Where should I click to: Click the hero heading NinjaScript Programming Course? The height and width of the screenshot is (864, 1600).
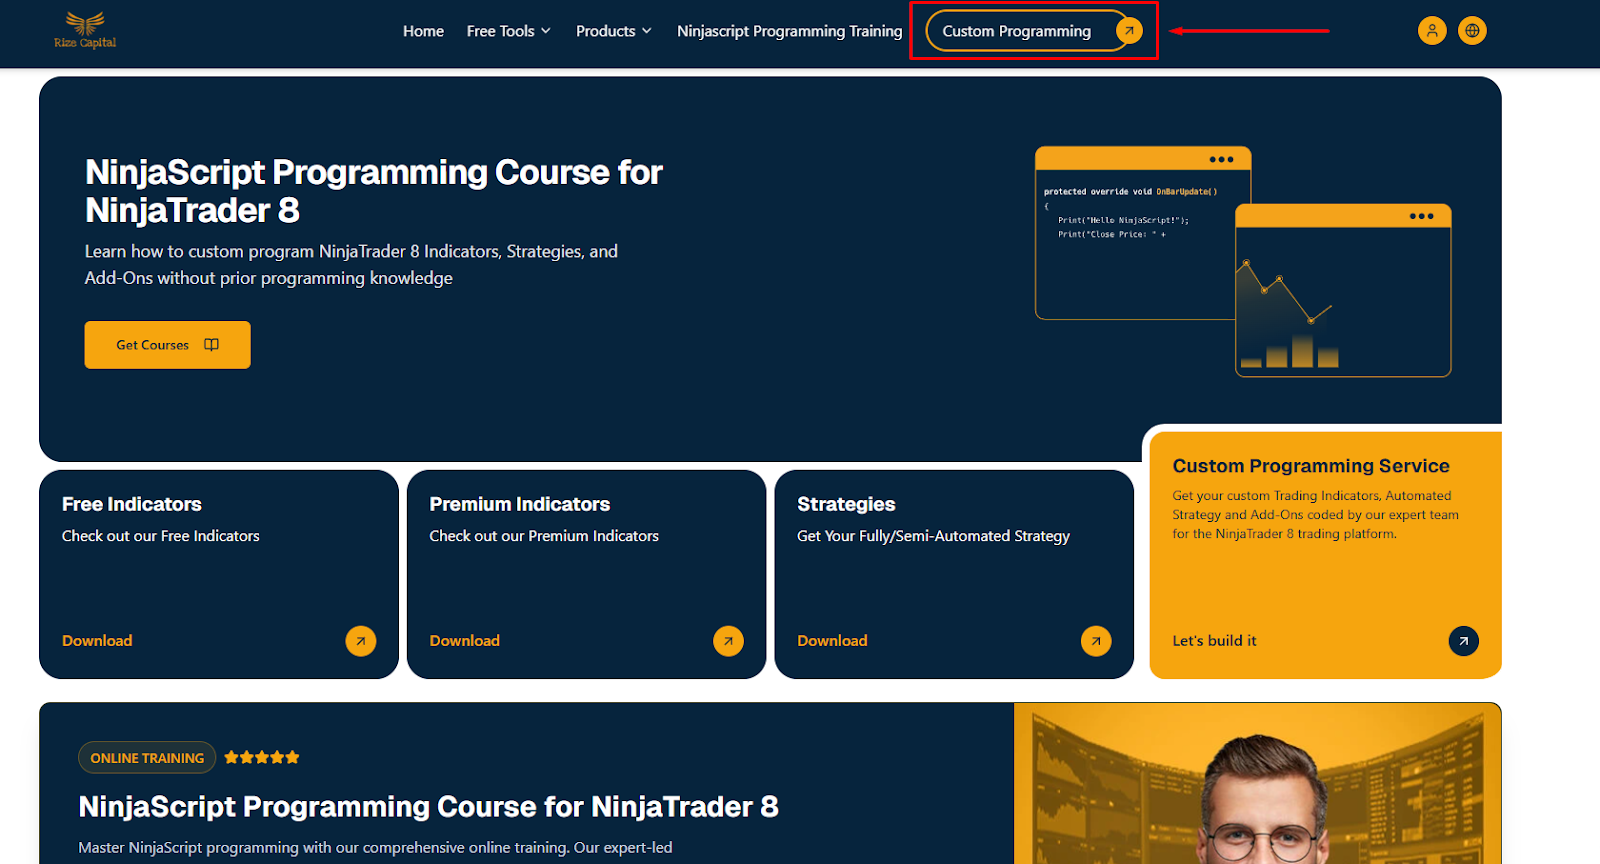[374, 191]
